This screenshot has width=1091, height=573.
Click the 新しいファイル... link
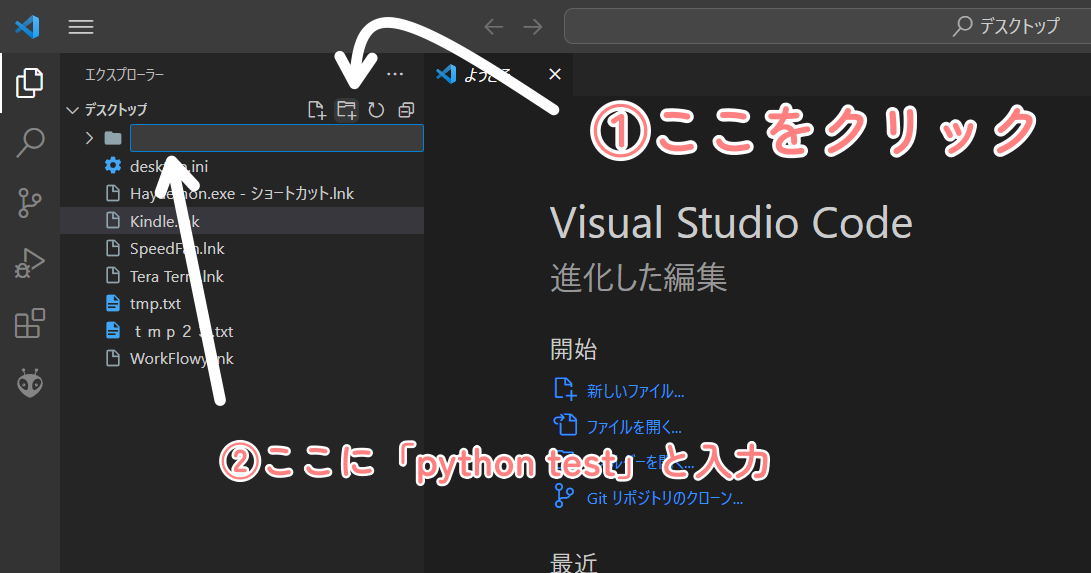(x=635, y=391)
